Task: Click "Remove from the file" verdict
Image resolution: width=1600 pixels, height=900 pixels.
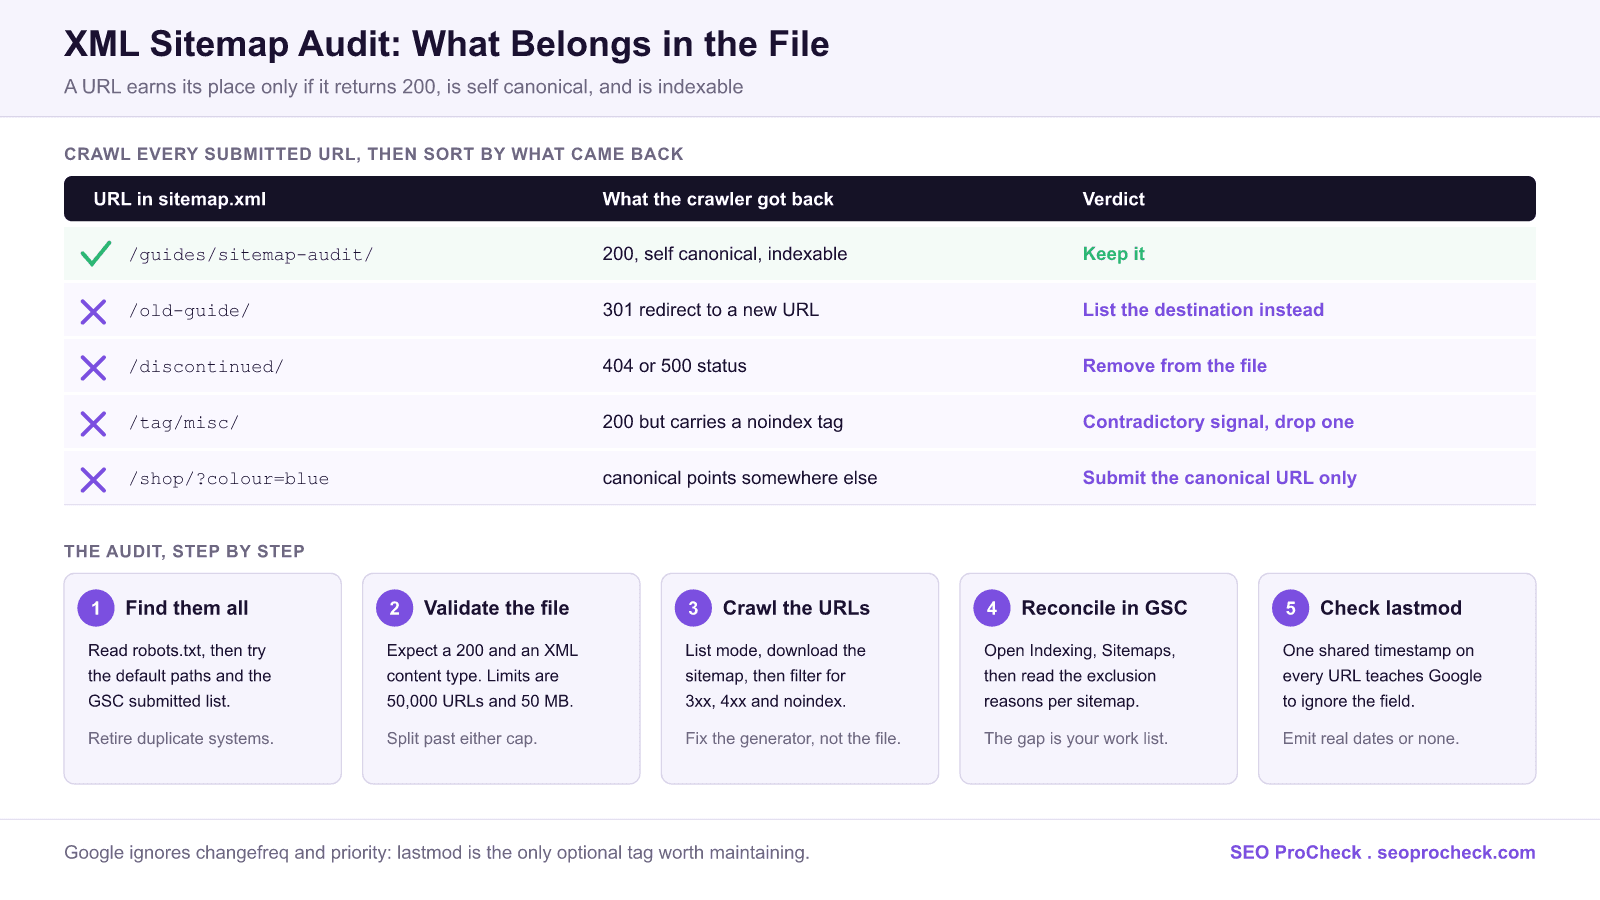Action: pyautogui.click(x=1174, y=366)
